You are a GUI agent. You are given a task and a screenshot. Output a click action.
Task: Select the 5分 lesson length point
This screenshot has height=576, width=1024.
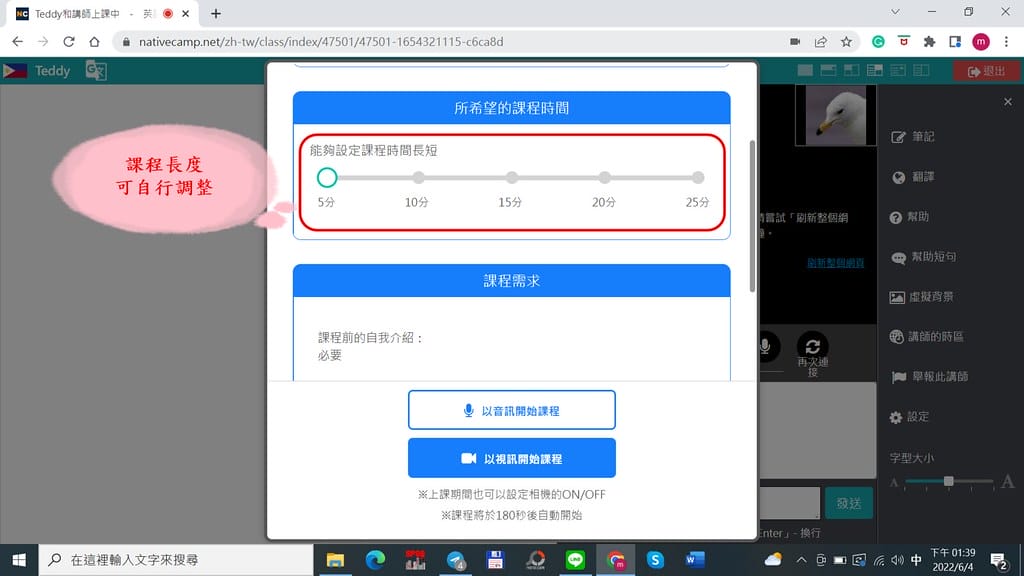point(327,177)
